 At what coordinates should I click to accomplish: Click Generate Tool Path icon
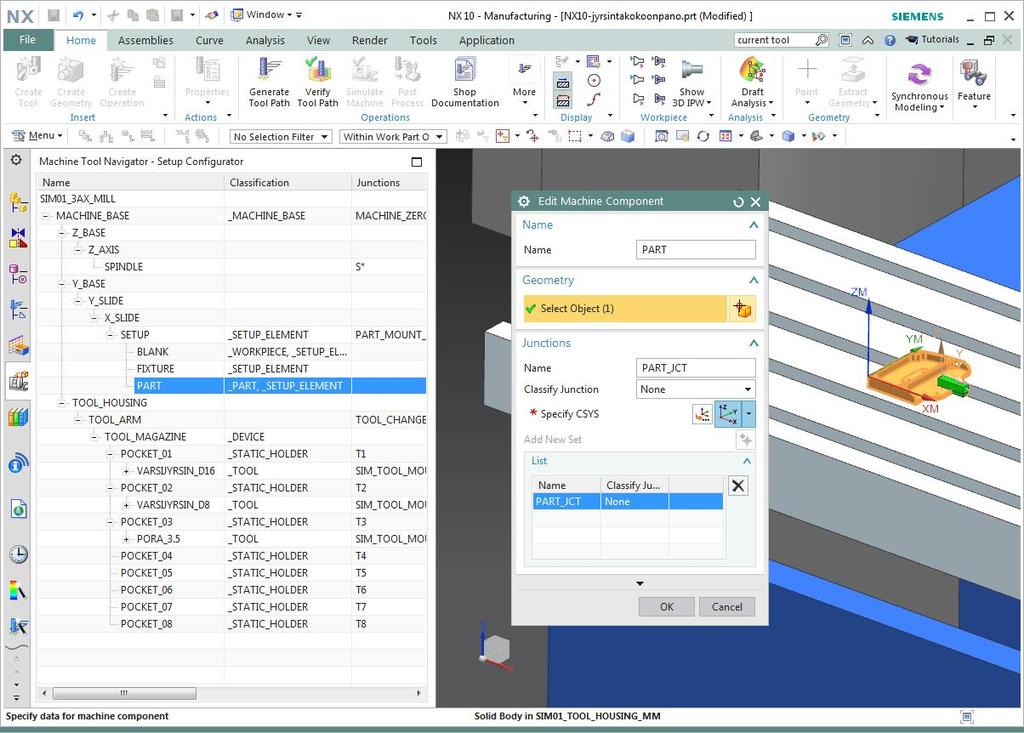pyautogui.click(x=268, y=70)
